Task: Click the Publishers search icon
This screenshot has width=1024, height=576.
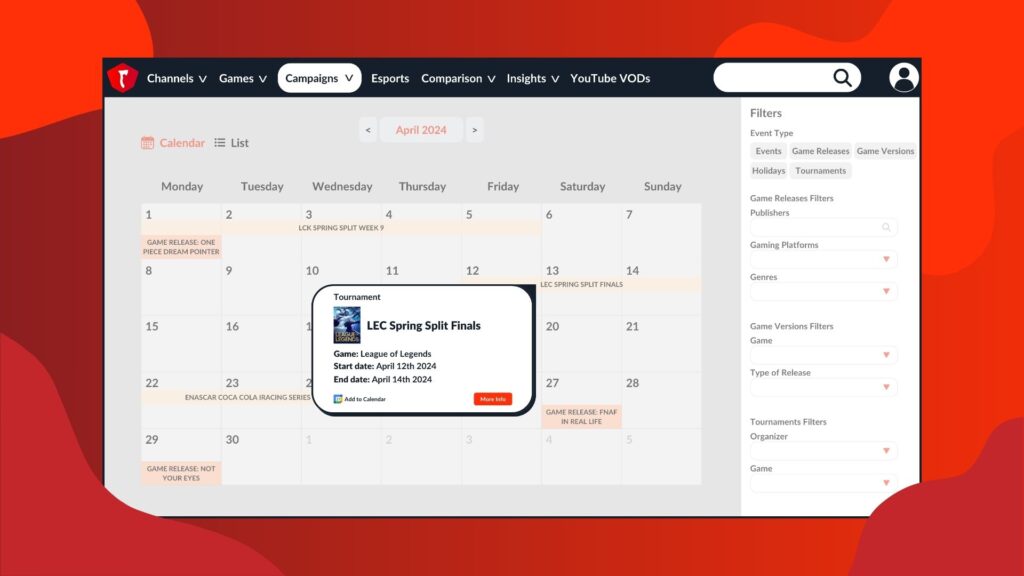Action: click(886, 227)
